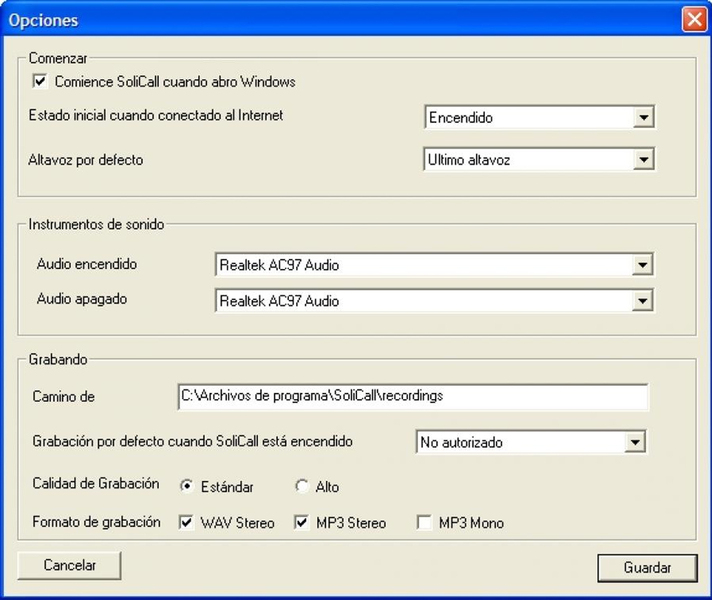The width and height of the screenshot is (712, 600).
Task: Enable the MP3 Mono format
Action: click(x=424, y=522)
